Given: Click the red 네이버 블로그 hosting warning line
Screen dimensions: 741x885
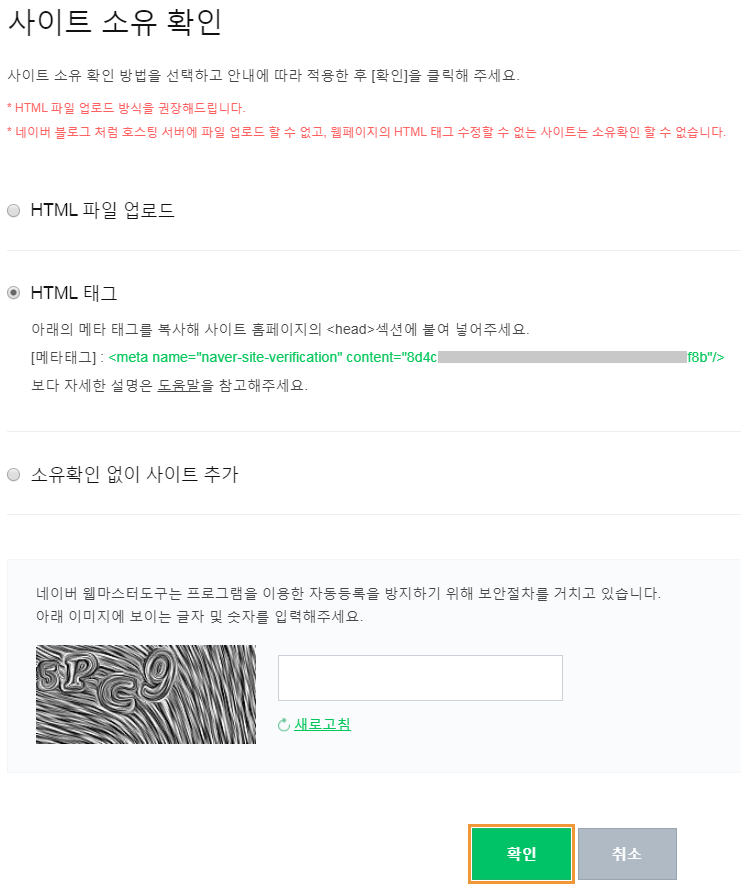Looking at the screenshot, I should click(x=366, y=132).
